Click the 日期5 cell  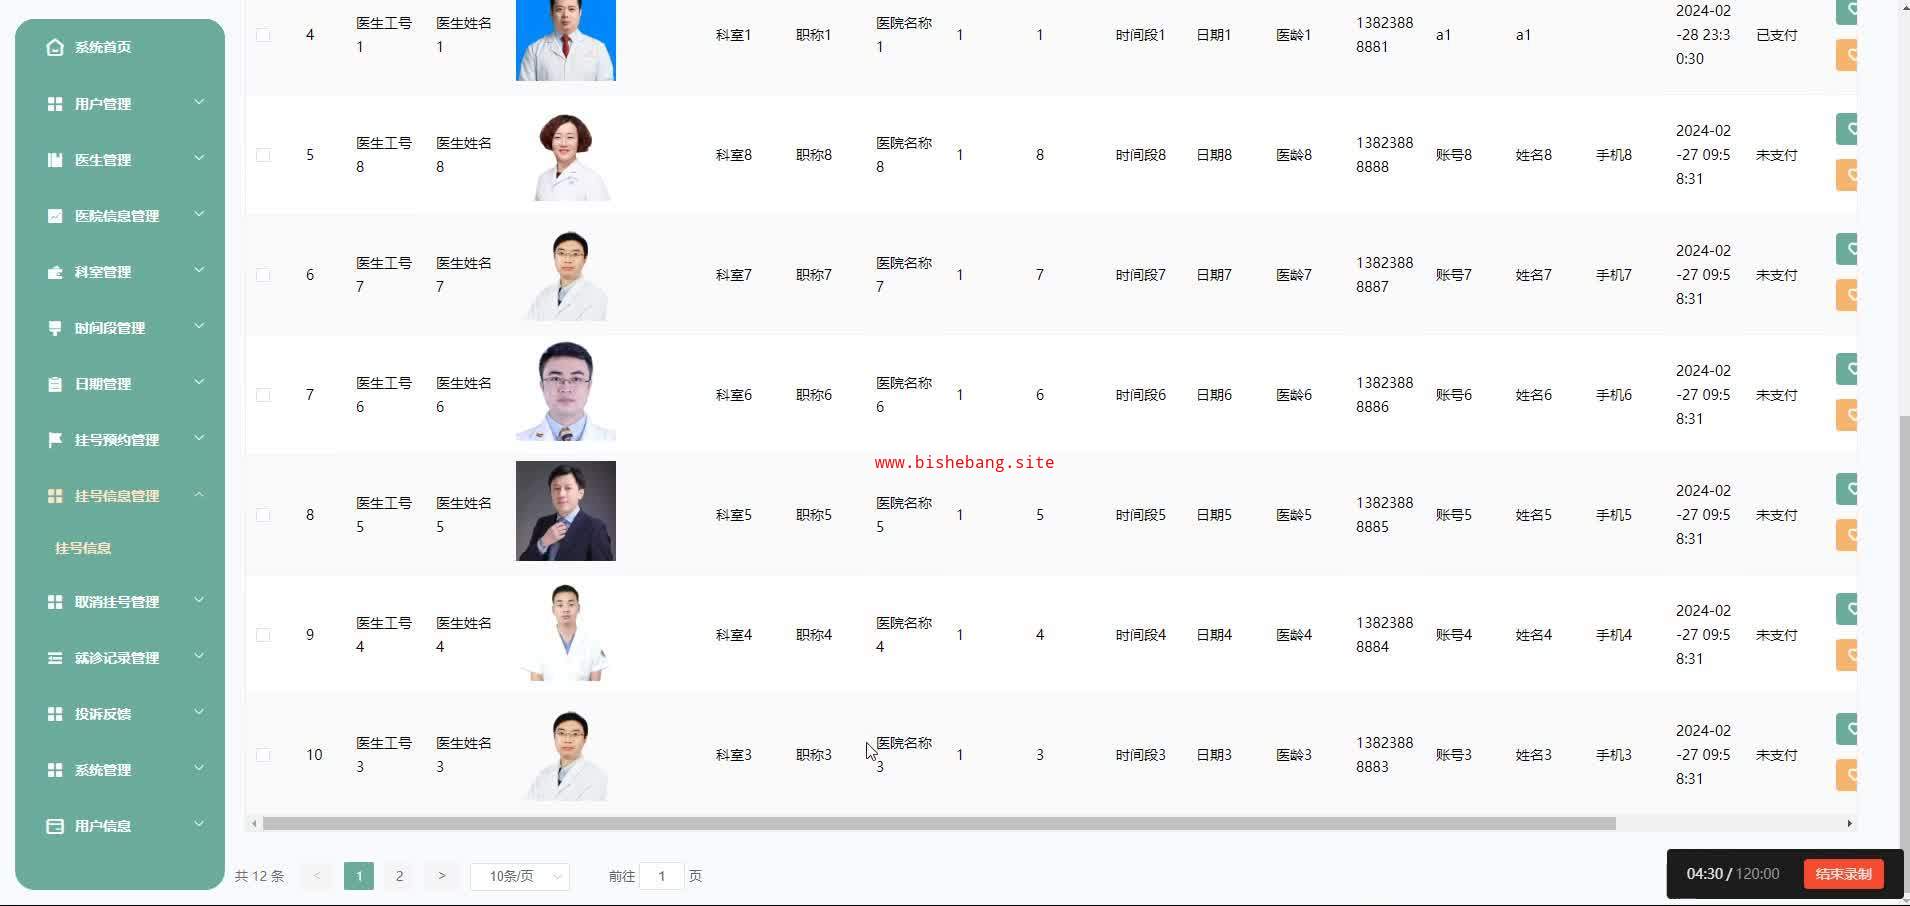point(1214,515)
